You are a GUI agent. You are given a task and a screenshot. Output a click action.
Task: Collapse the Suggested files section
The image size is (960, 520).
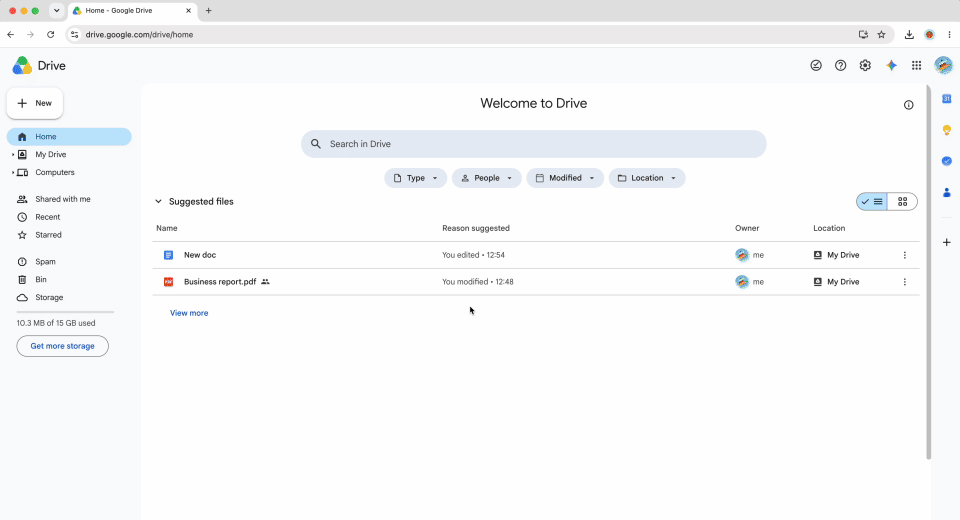(x=158, y=202)
